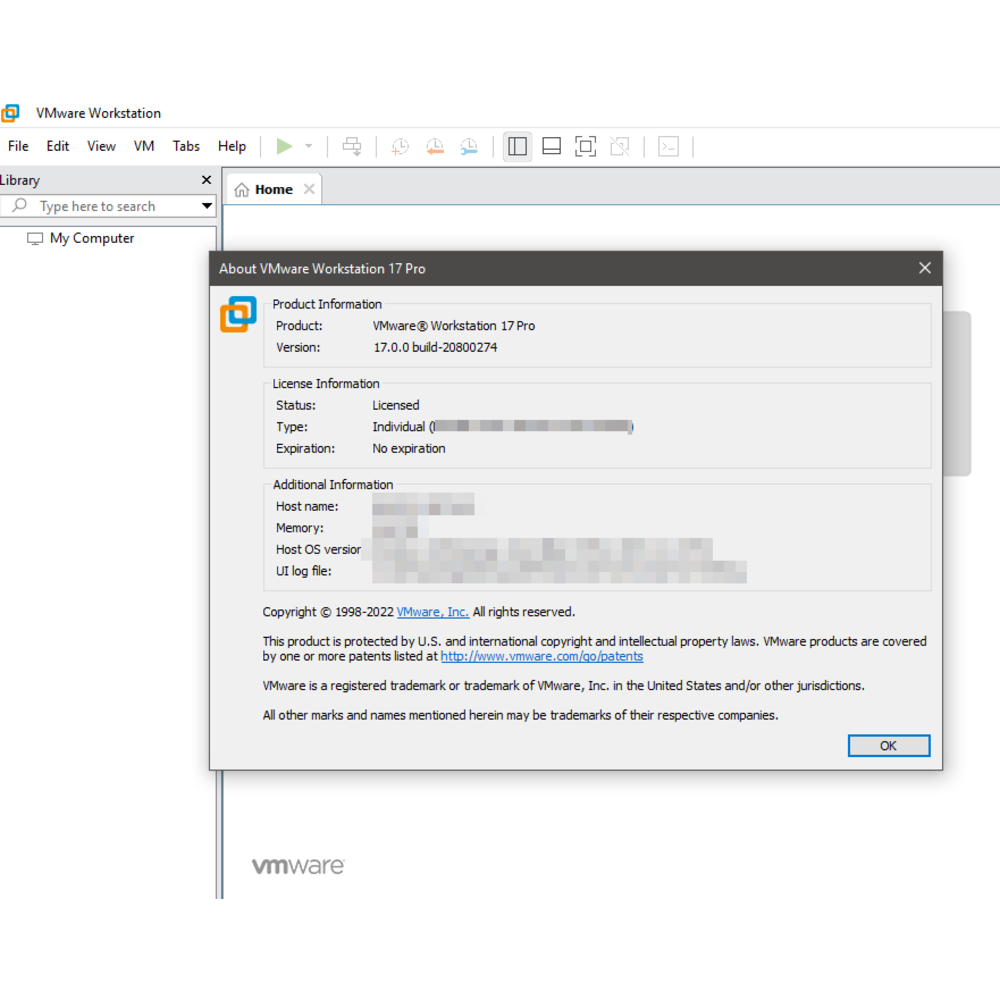The height and width of the screenshot is (1000, 1000).
Task: Click Send Ctrl+Alt+Del toolbar icon
Action: click(x=352, y=147)
